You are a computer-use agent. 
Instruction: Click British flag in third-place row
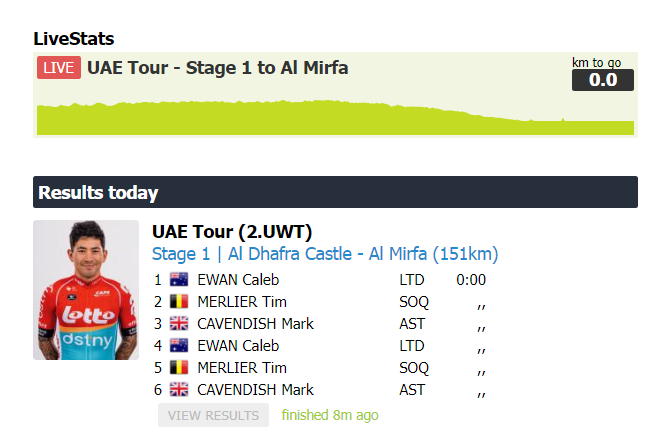pyautogui.click(x=179, y=324)
